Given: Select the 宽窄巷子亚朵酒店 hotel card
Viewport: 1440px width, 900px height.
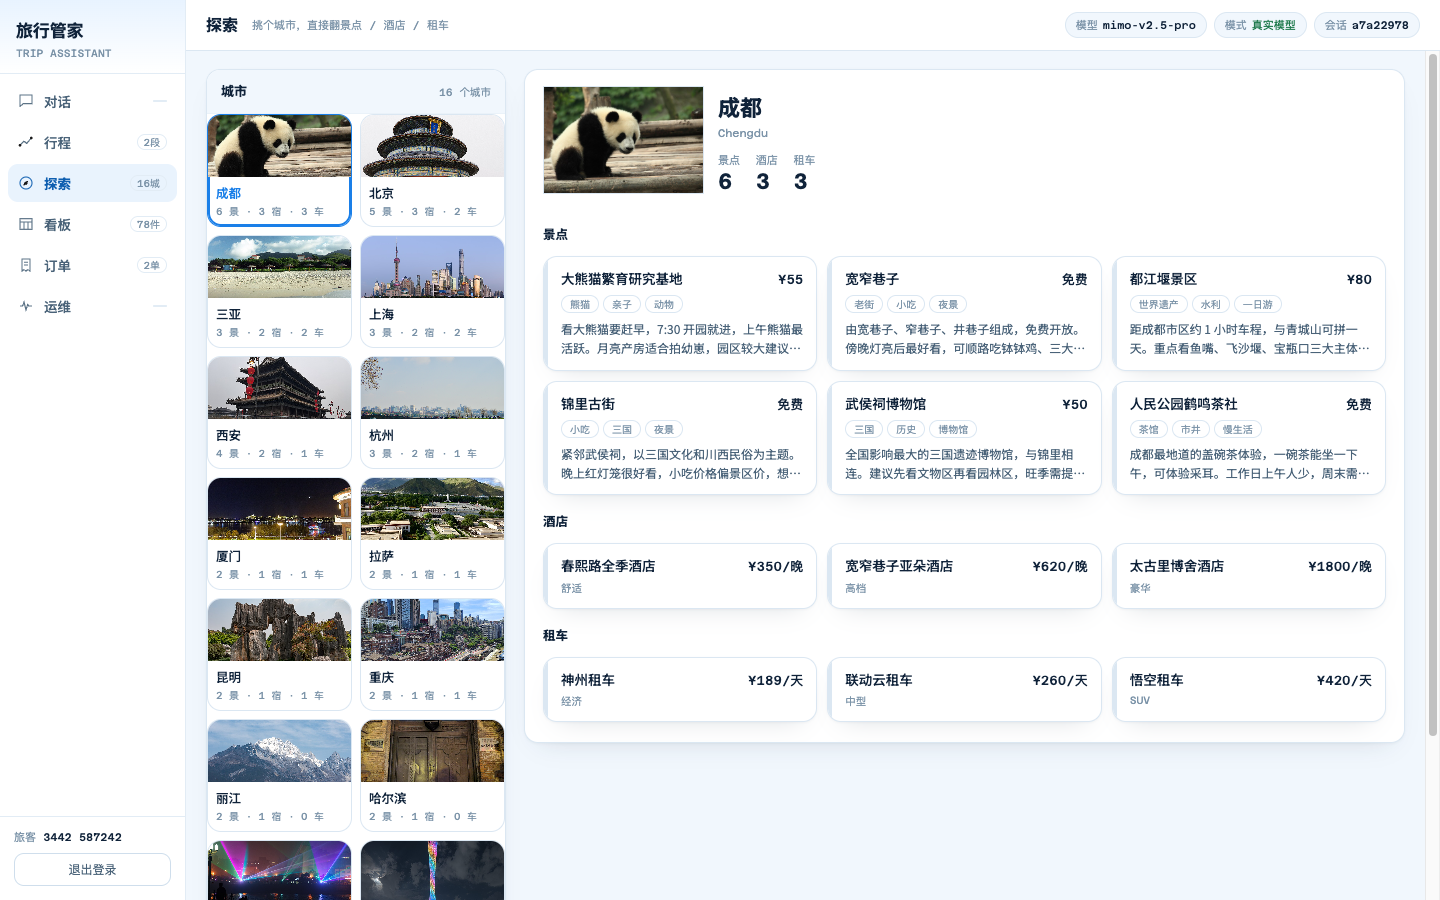Looking at the screenshot, I should [x=965, y=576].
